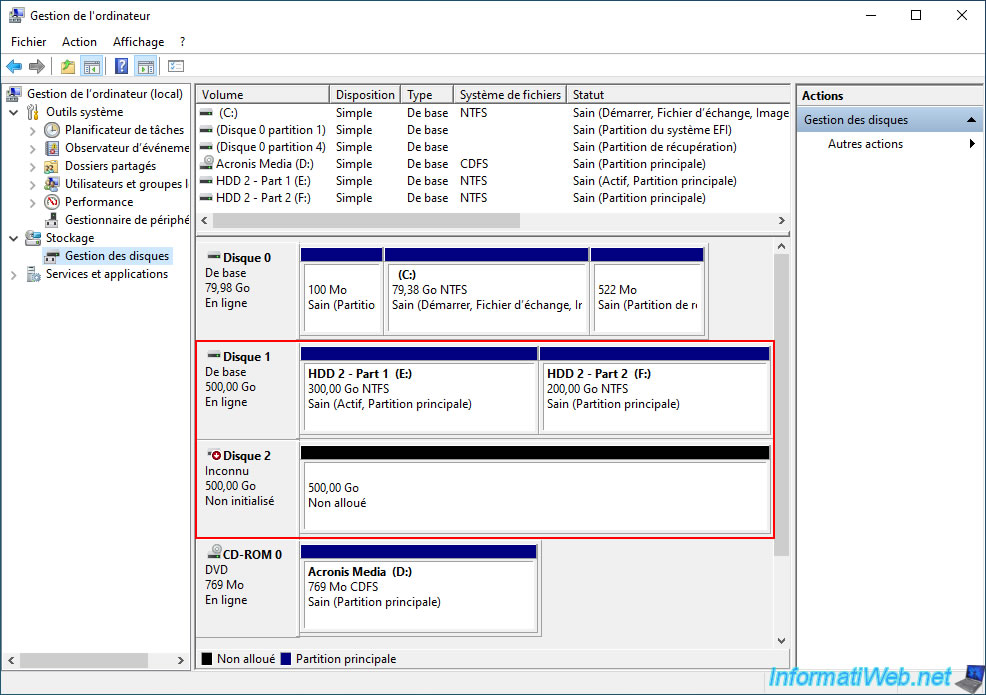Click the blue Back arrow in toolbar
The width and height of the screenshot is (986, 695).
click(14, 67)
